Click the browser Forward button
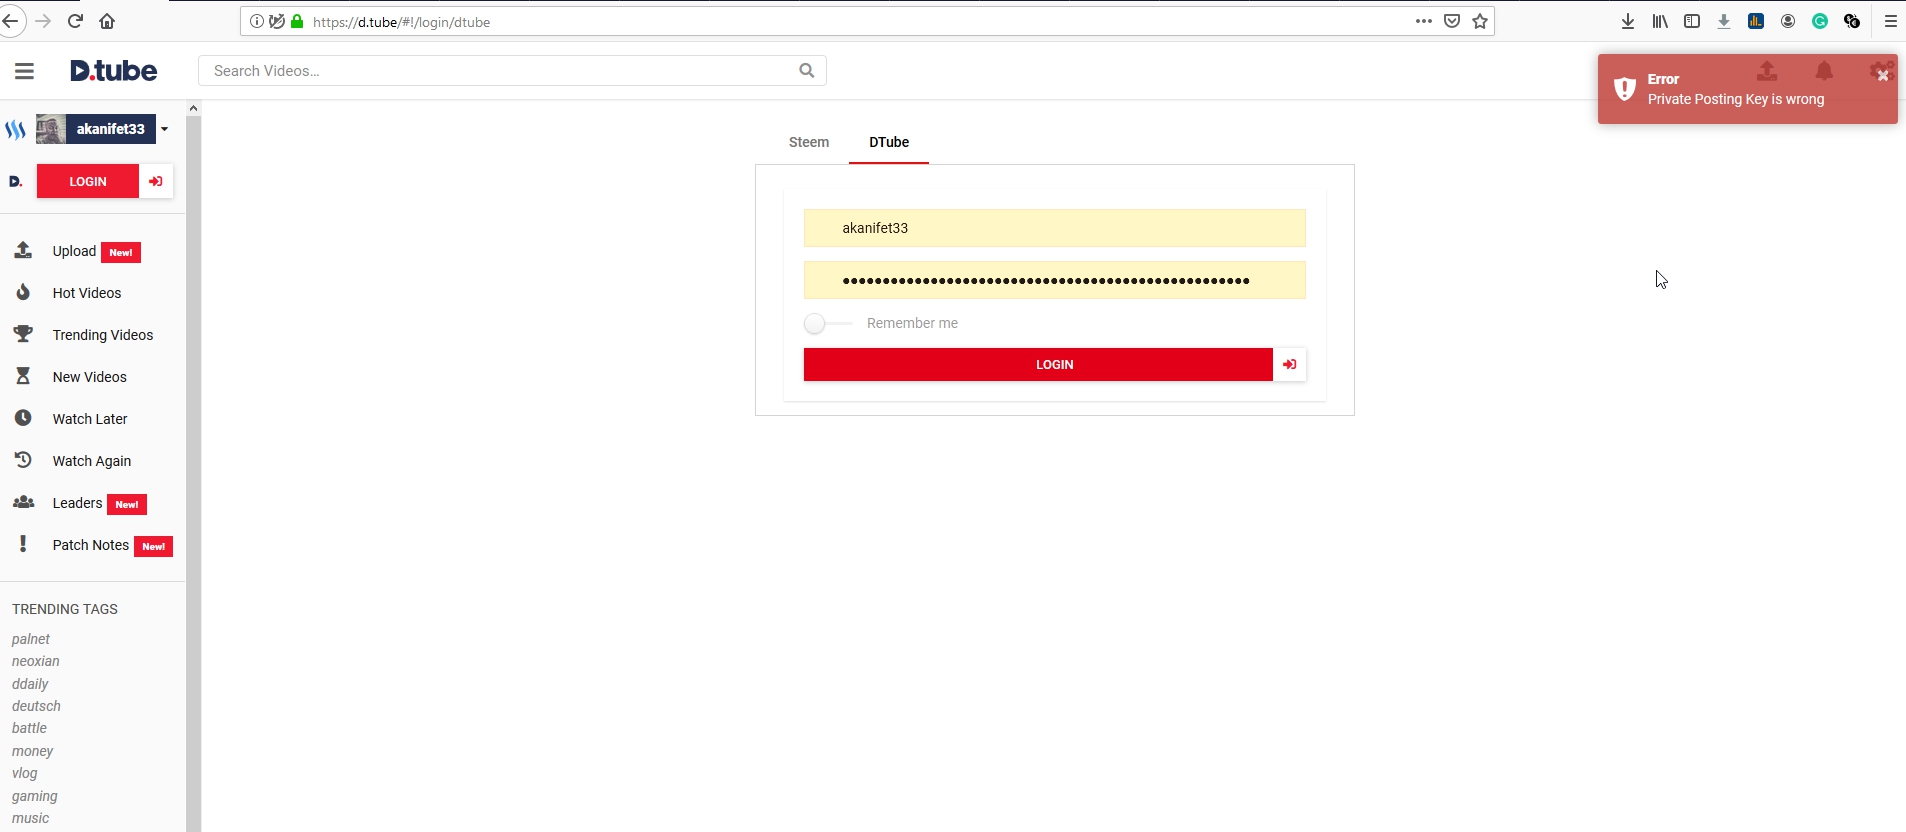Image resolution: width=1906 pixels, height=832 pixels. (x=43, y=21)
